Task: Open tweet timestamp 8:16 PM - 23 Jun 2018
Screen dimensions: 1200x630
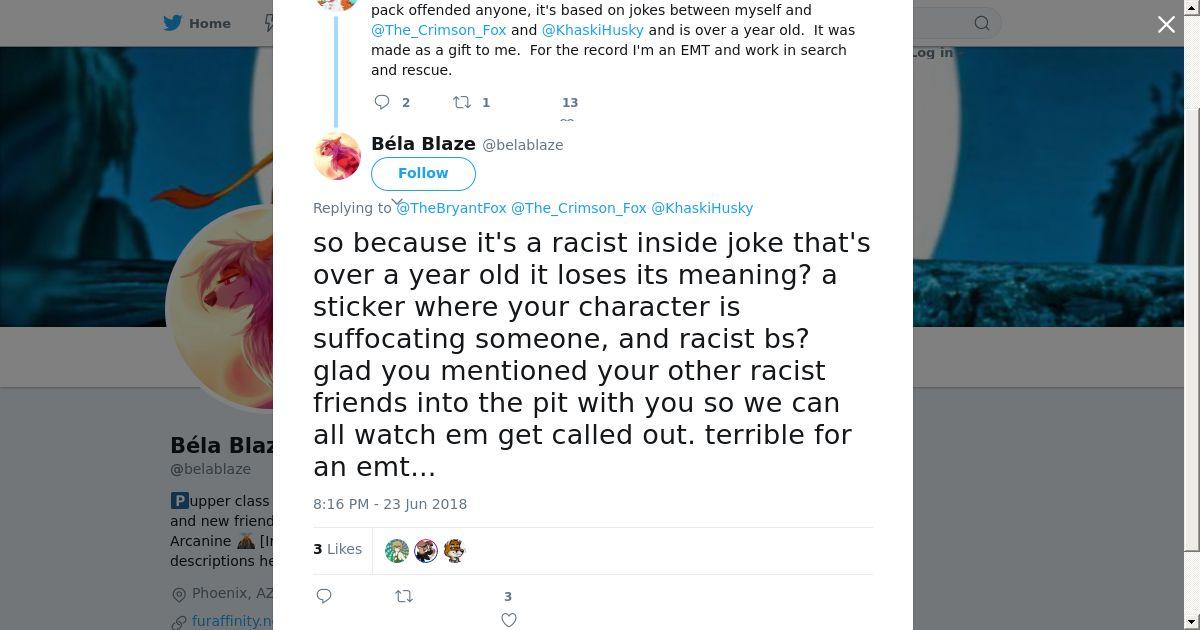Action: (390, 504)
